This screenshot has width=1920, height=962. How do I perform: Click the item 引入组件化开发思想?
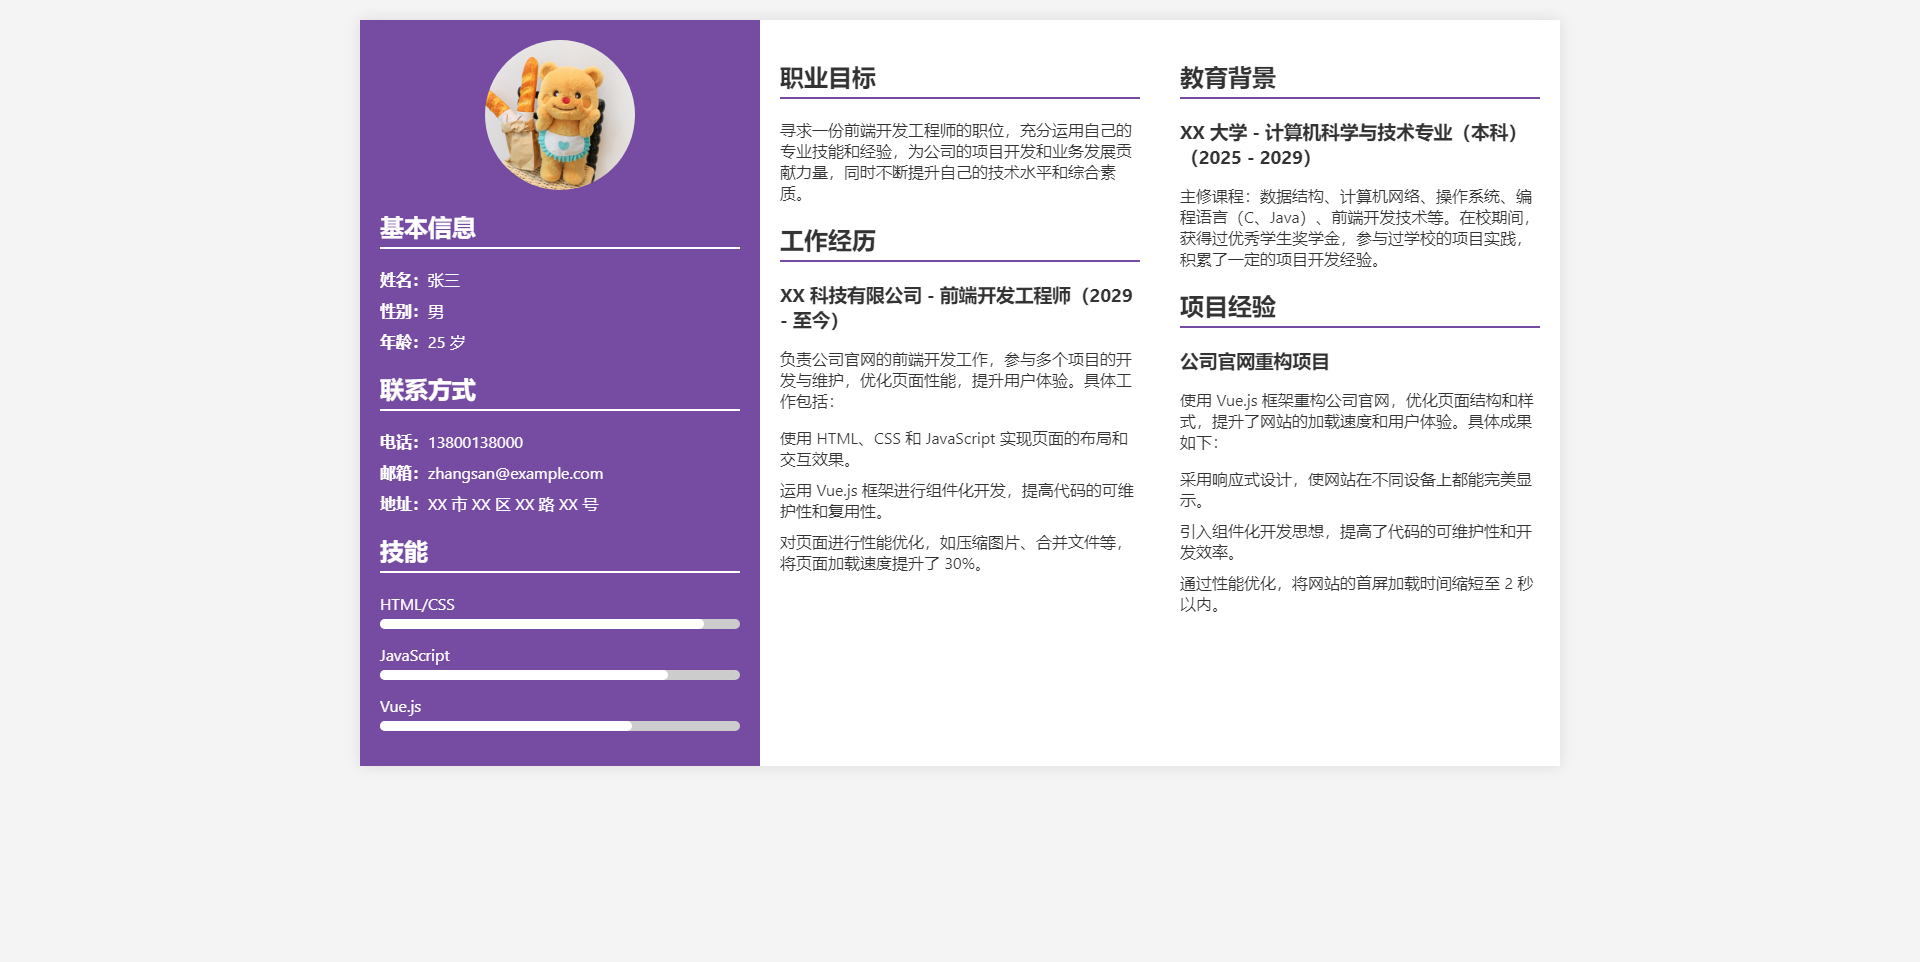click(1358, 542)
